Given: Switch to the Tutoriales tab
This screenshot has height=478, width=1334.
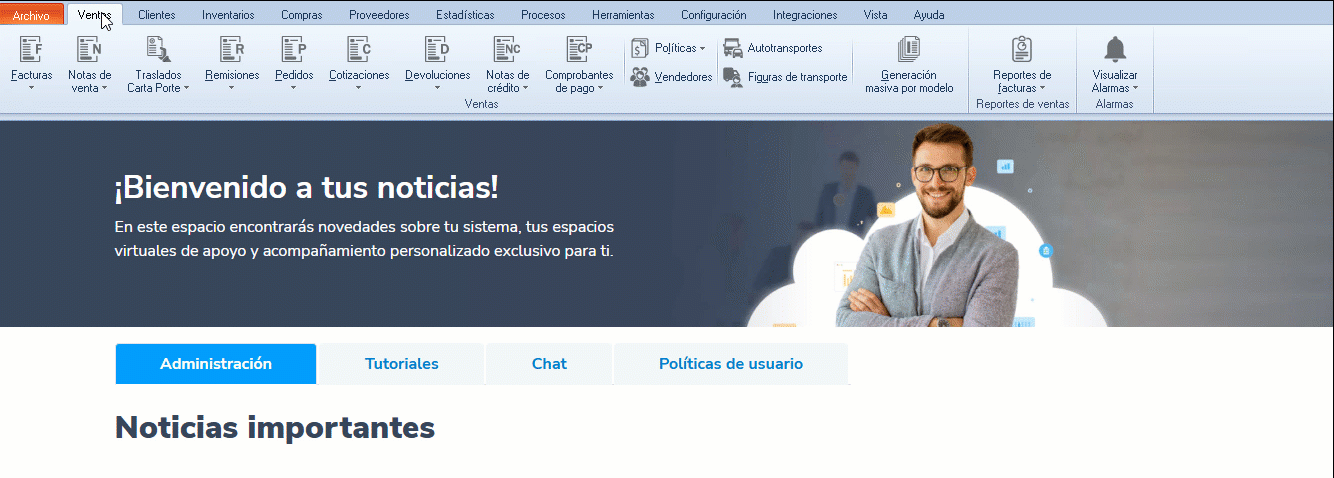Looking at the screenshot, I should click(401, 364).
